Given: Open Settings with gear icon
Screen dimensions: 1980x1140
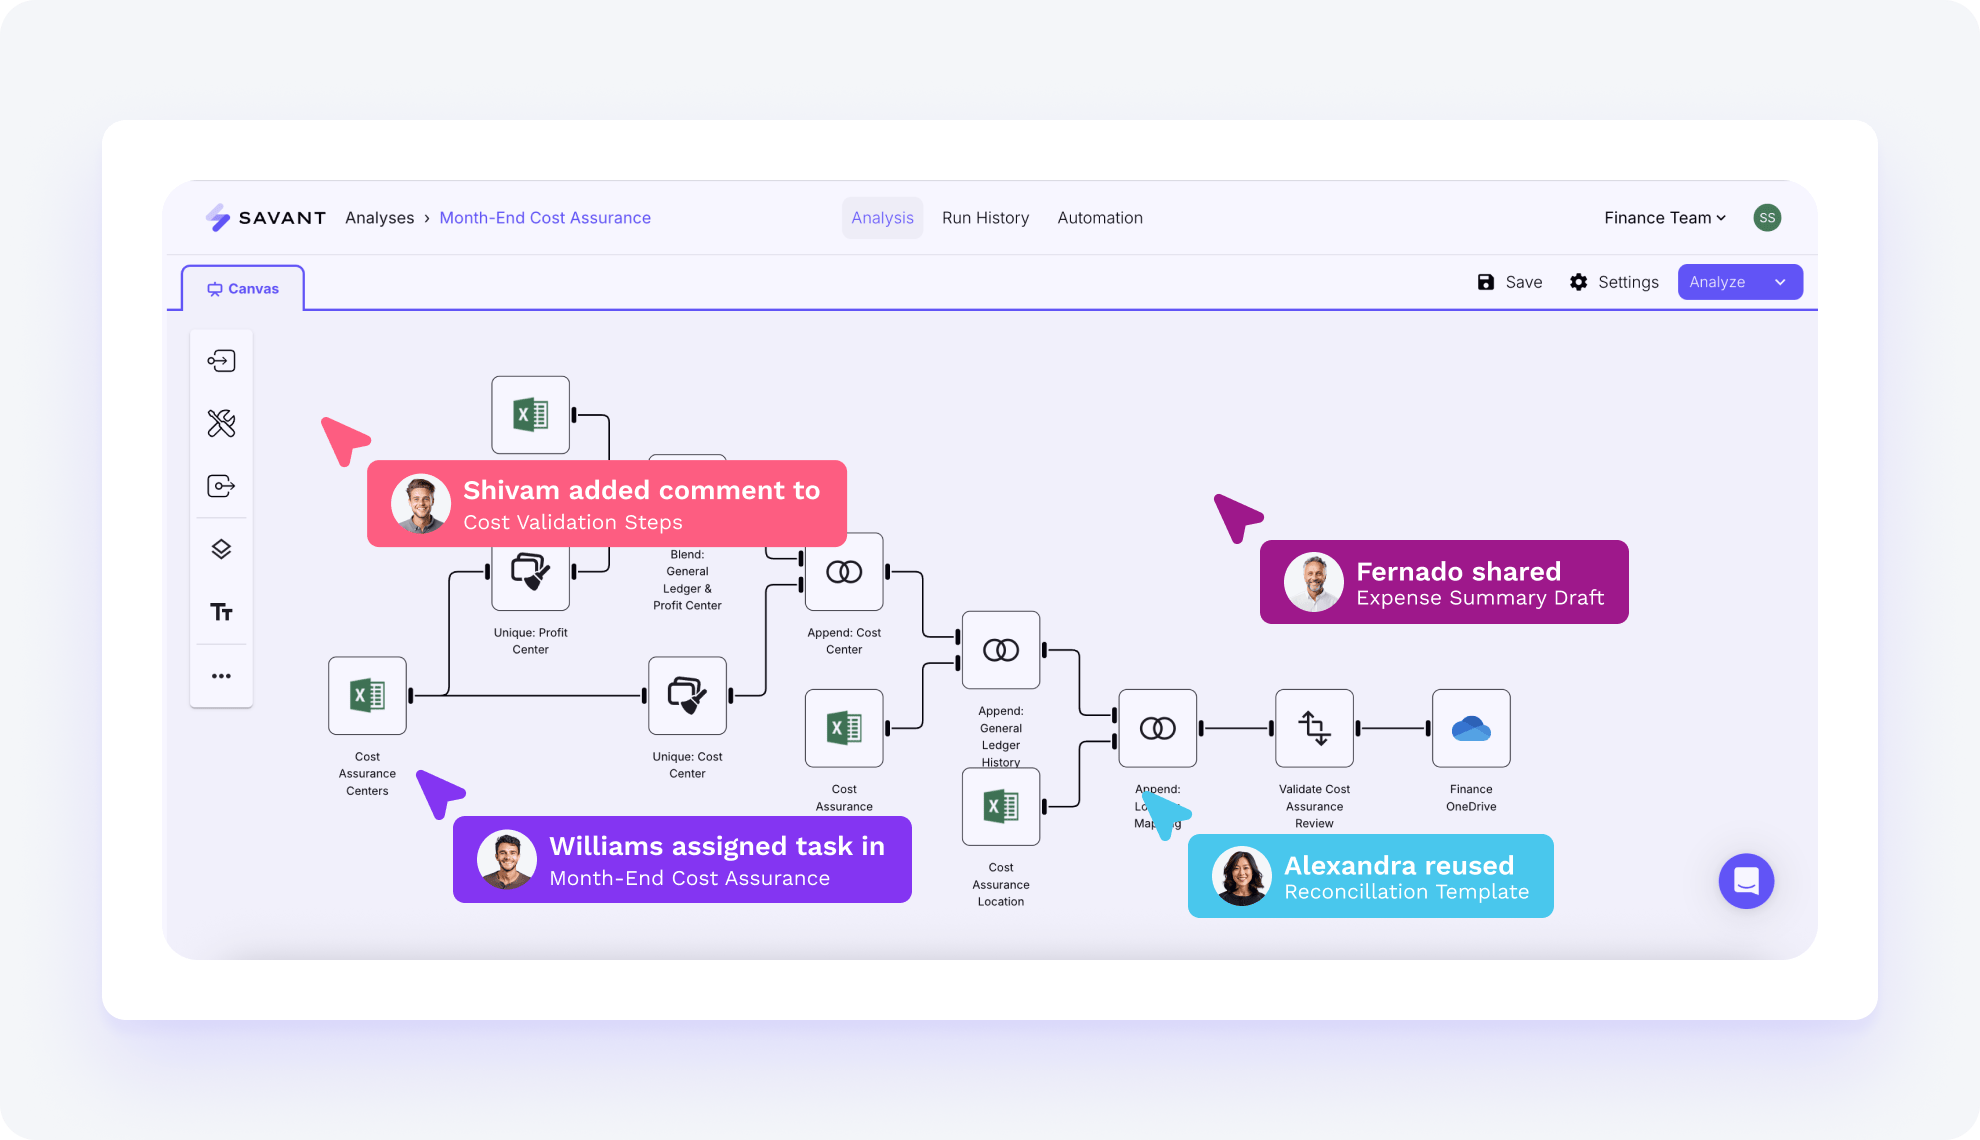Looking at the screenshot, I should click(1614, 282).
